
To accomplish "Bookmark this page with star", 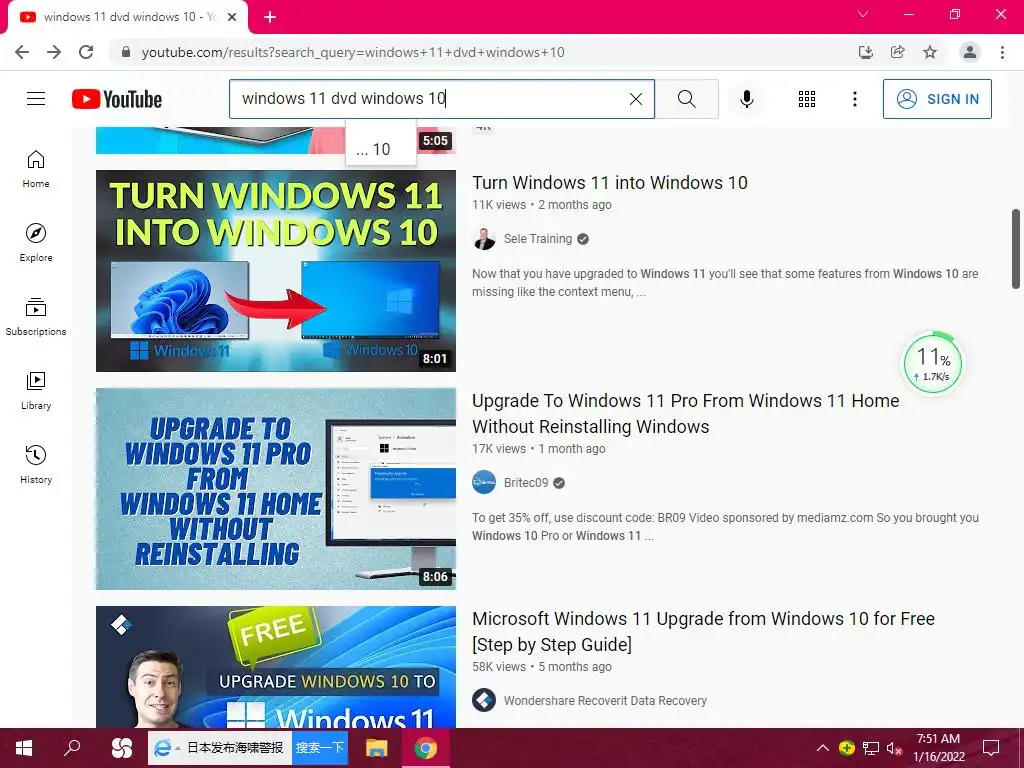I will pos(930,52).
